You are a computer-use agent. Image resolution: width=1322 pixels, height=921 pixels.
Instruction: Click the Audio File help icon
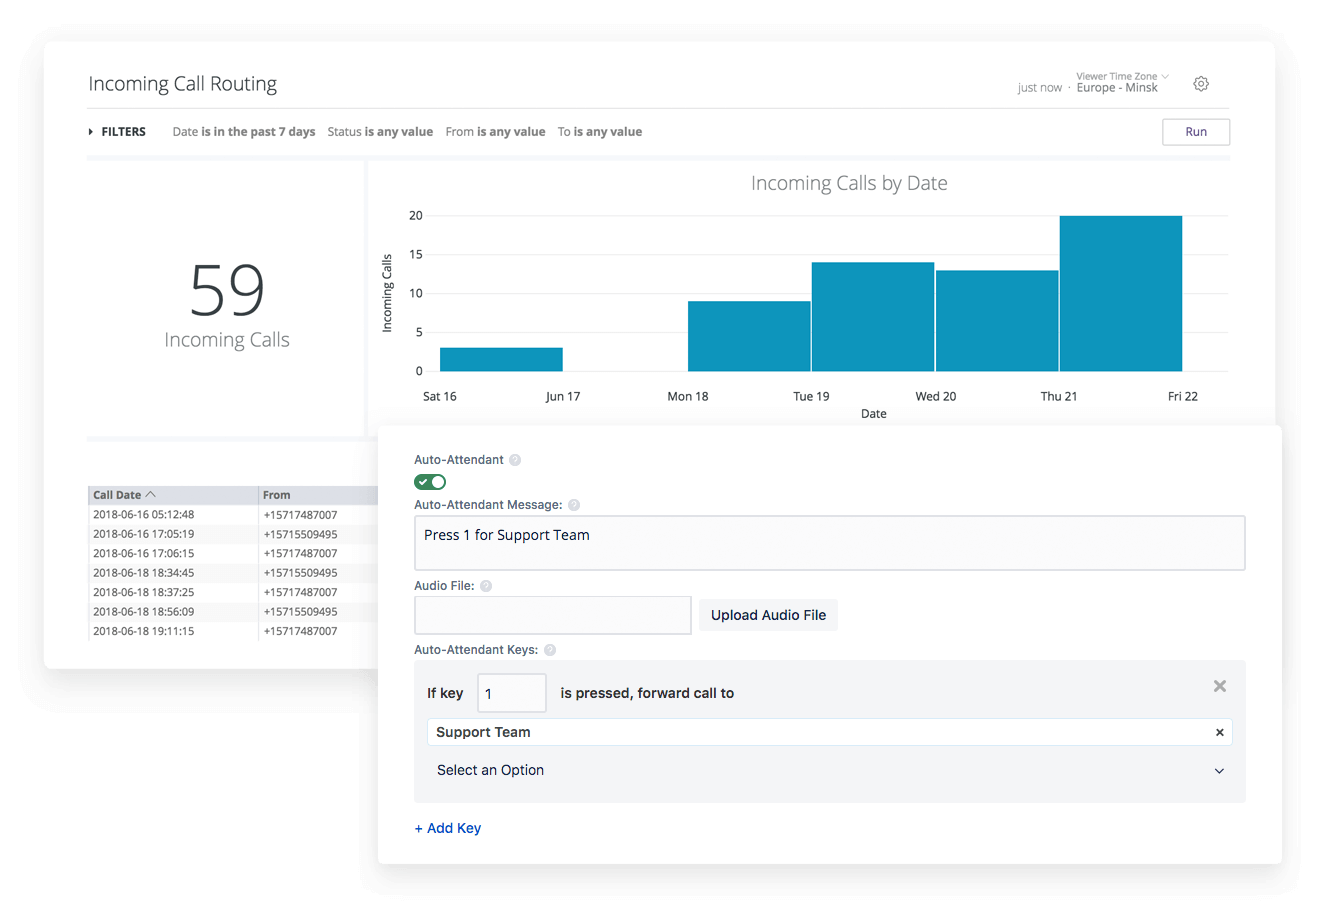487,585
